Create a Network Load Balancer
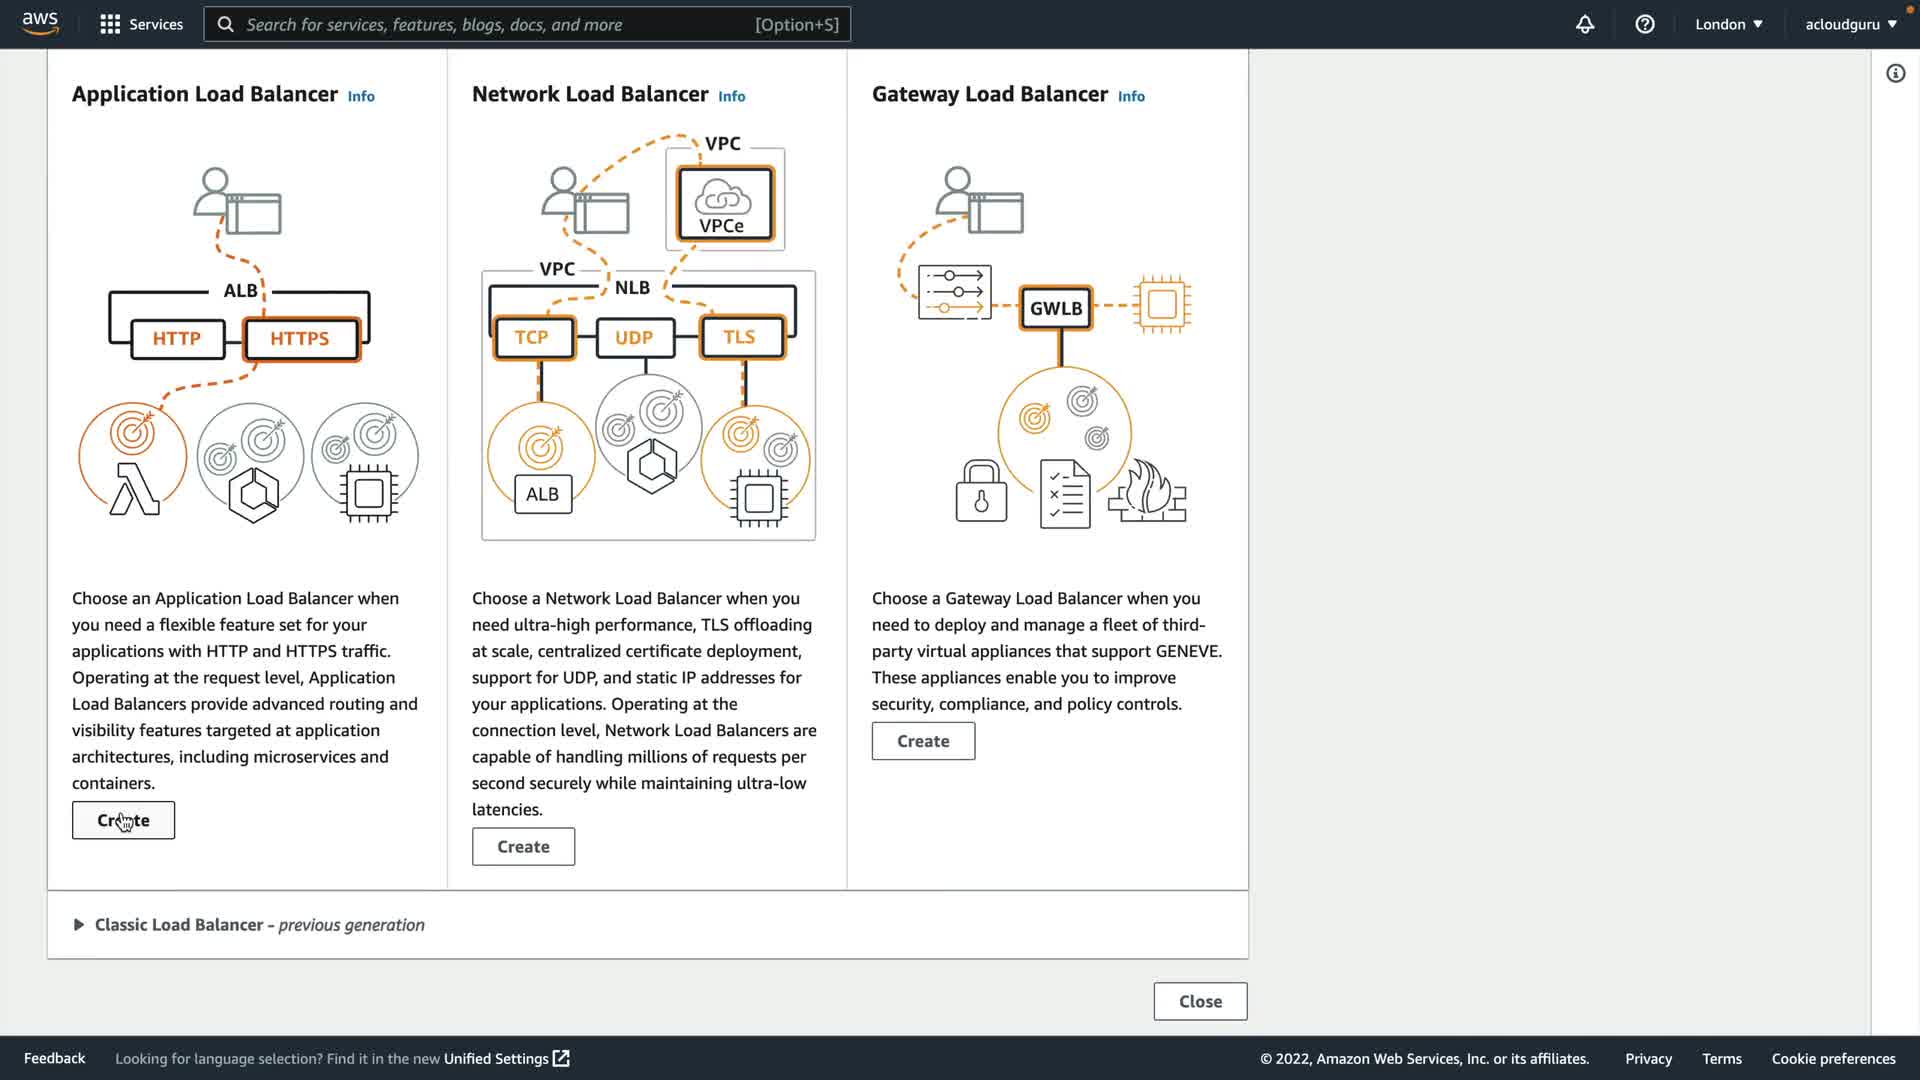Image resolution: width=1920 pixels, height=1080 pixels. 523,846
